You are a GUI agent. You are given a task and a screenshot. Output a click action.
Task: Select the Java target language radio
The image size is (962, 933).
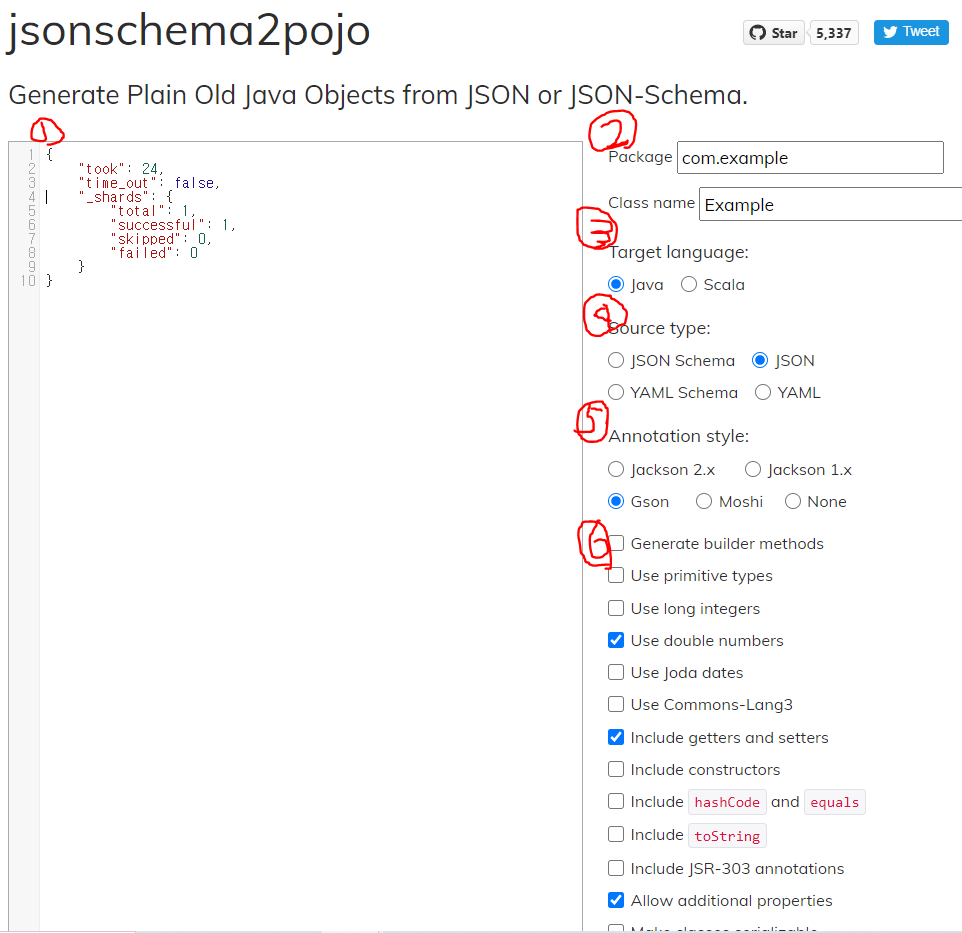pos(616,285)
